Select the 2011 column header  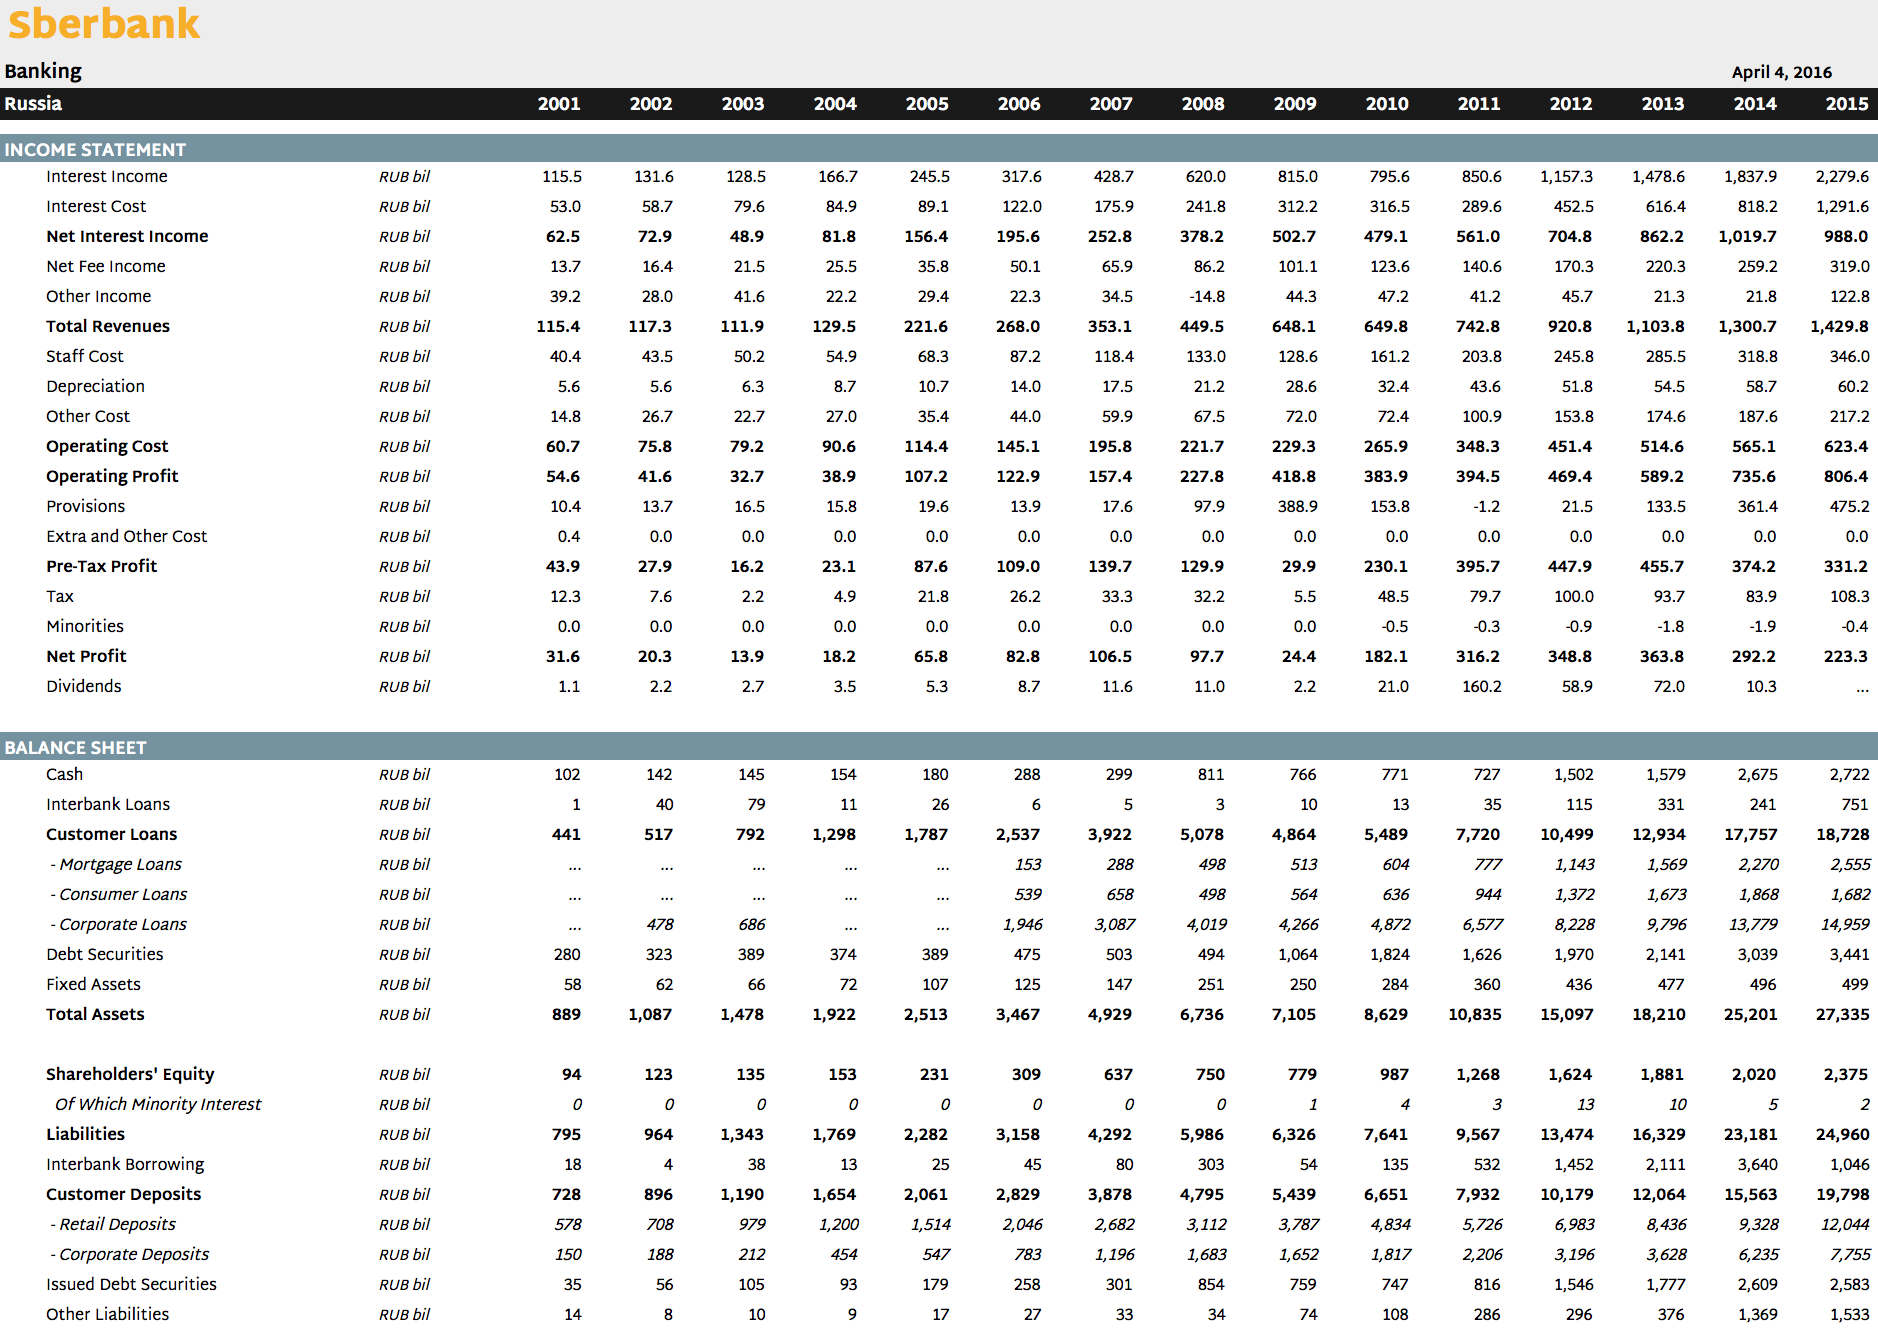(1479, 104)
